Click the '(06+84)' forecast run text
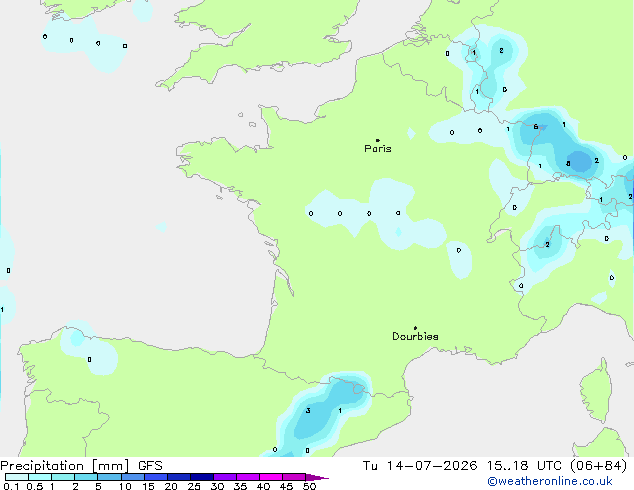The image size is (634, 490). (599, 466)
